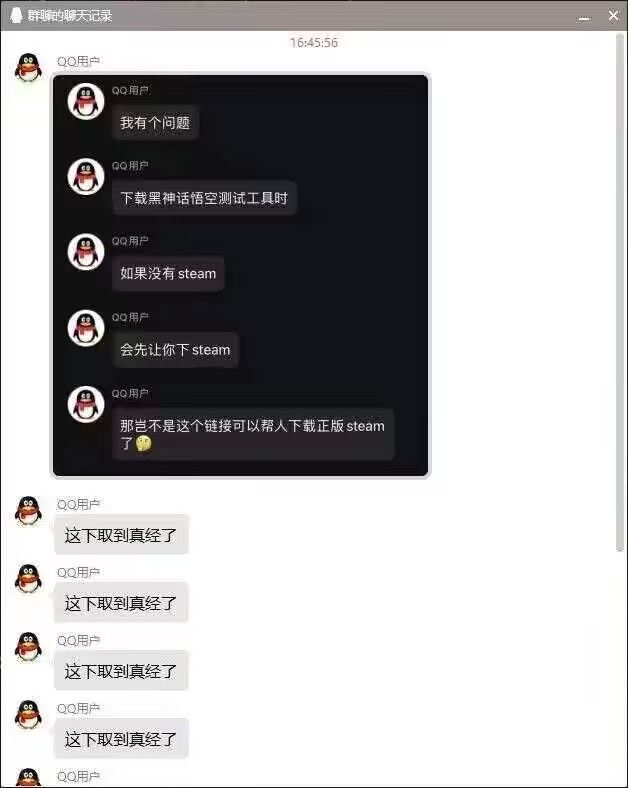Open the embedded dark chat screenshot image

click(241, 275)
